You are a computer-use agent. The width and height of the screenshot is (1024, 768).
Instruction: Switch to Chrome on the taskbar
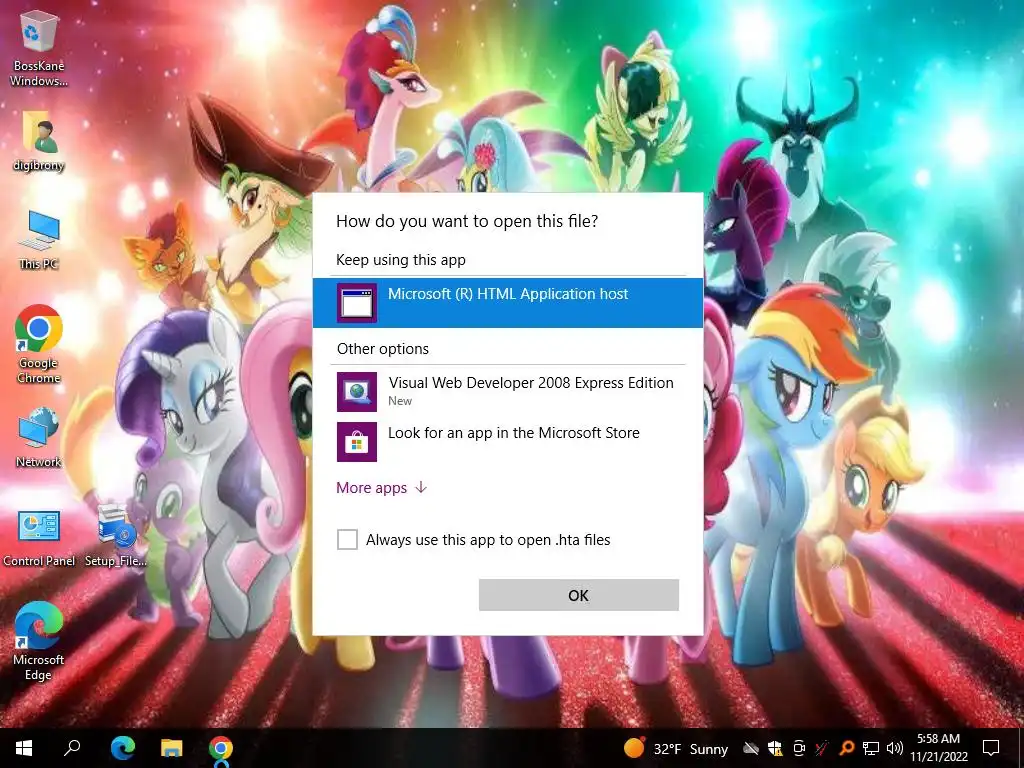[221, 748]
